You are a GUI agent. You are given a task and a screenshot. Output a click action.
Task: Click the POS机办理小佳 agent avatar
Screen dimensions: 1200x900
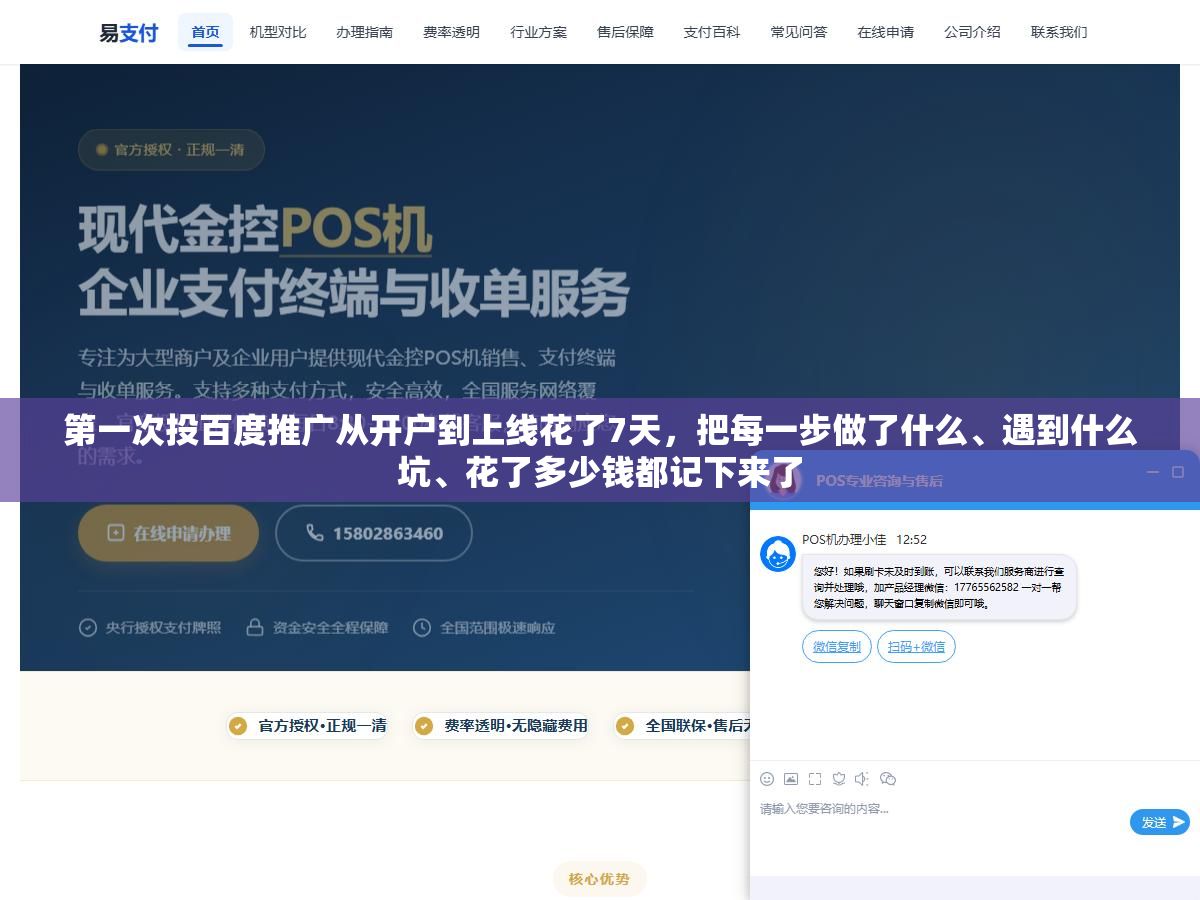tap(778, 554)
